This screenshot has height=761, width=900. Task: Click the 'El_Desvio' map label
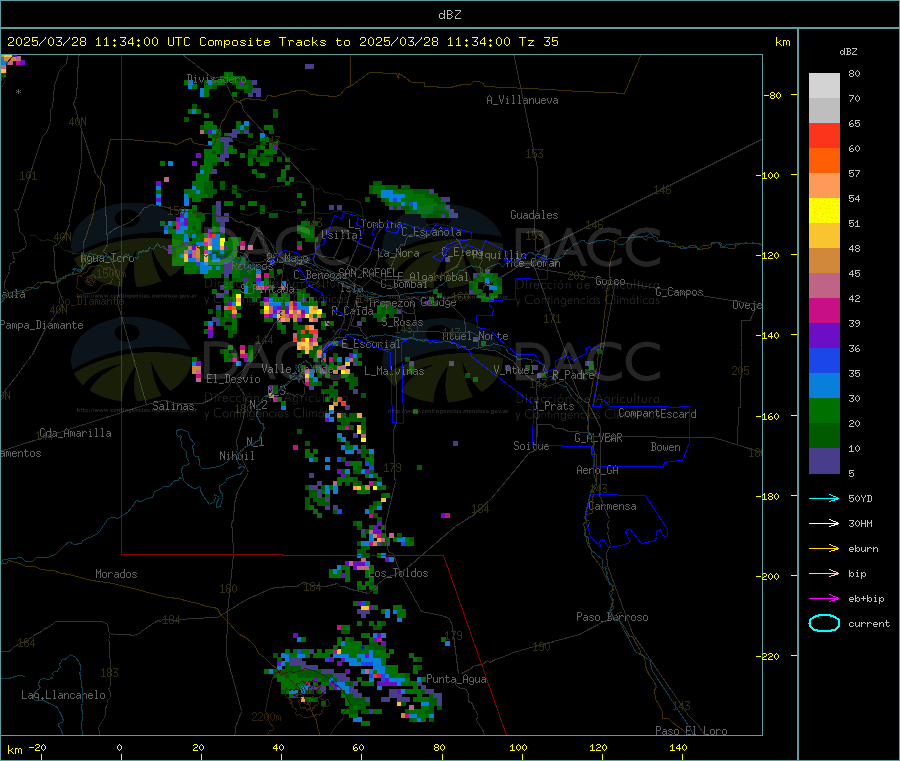[233, 379]
